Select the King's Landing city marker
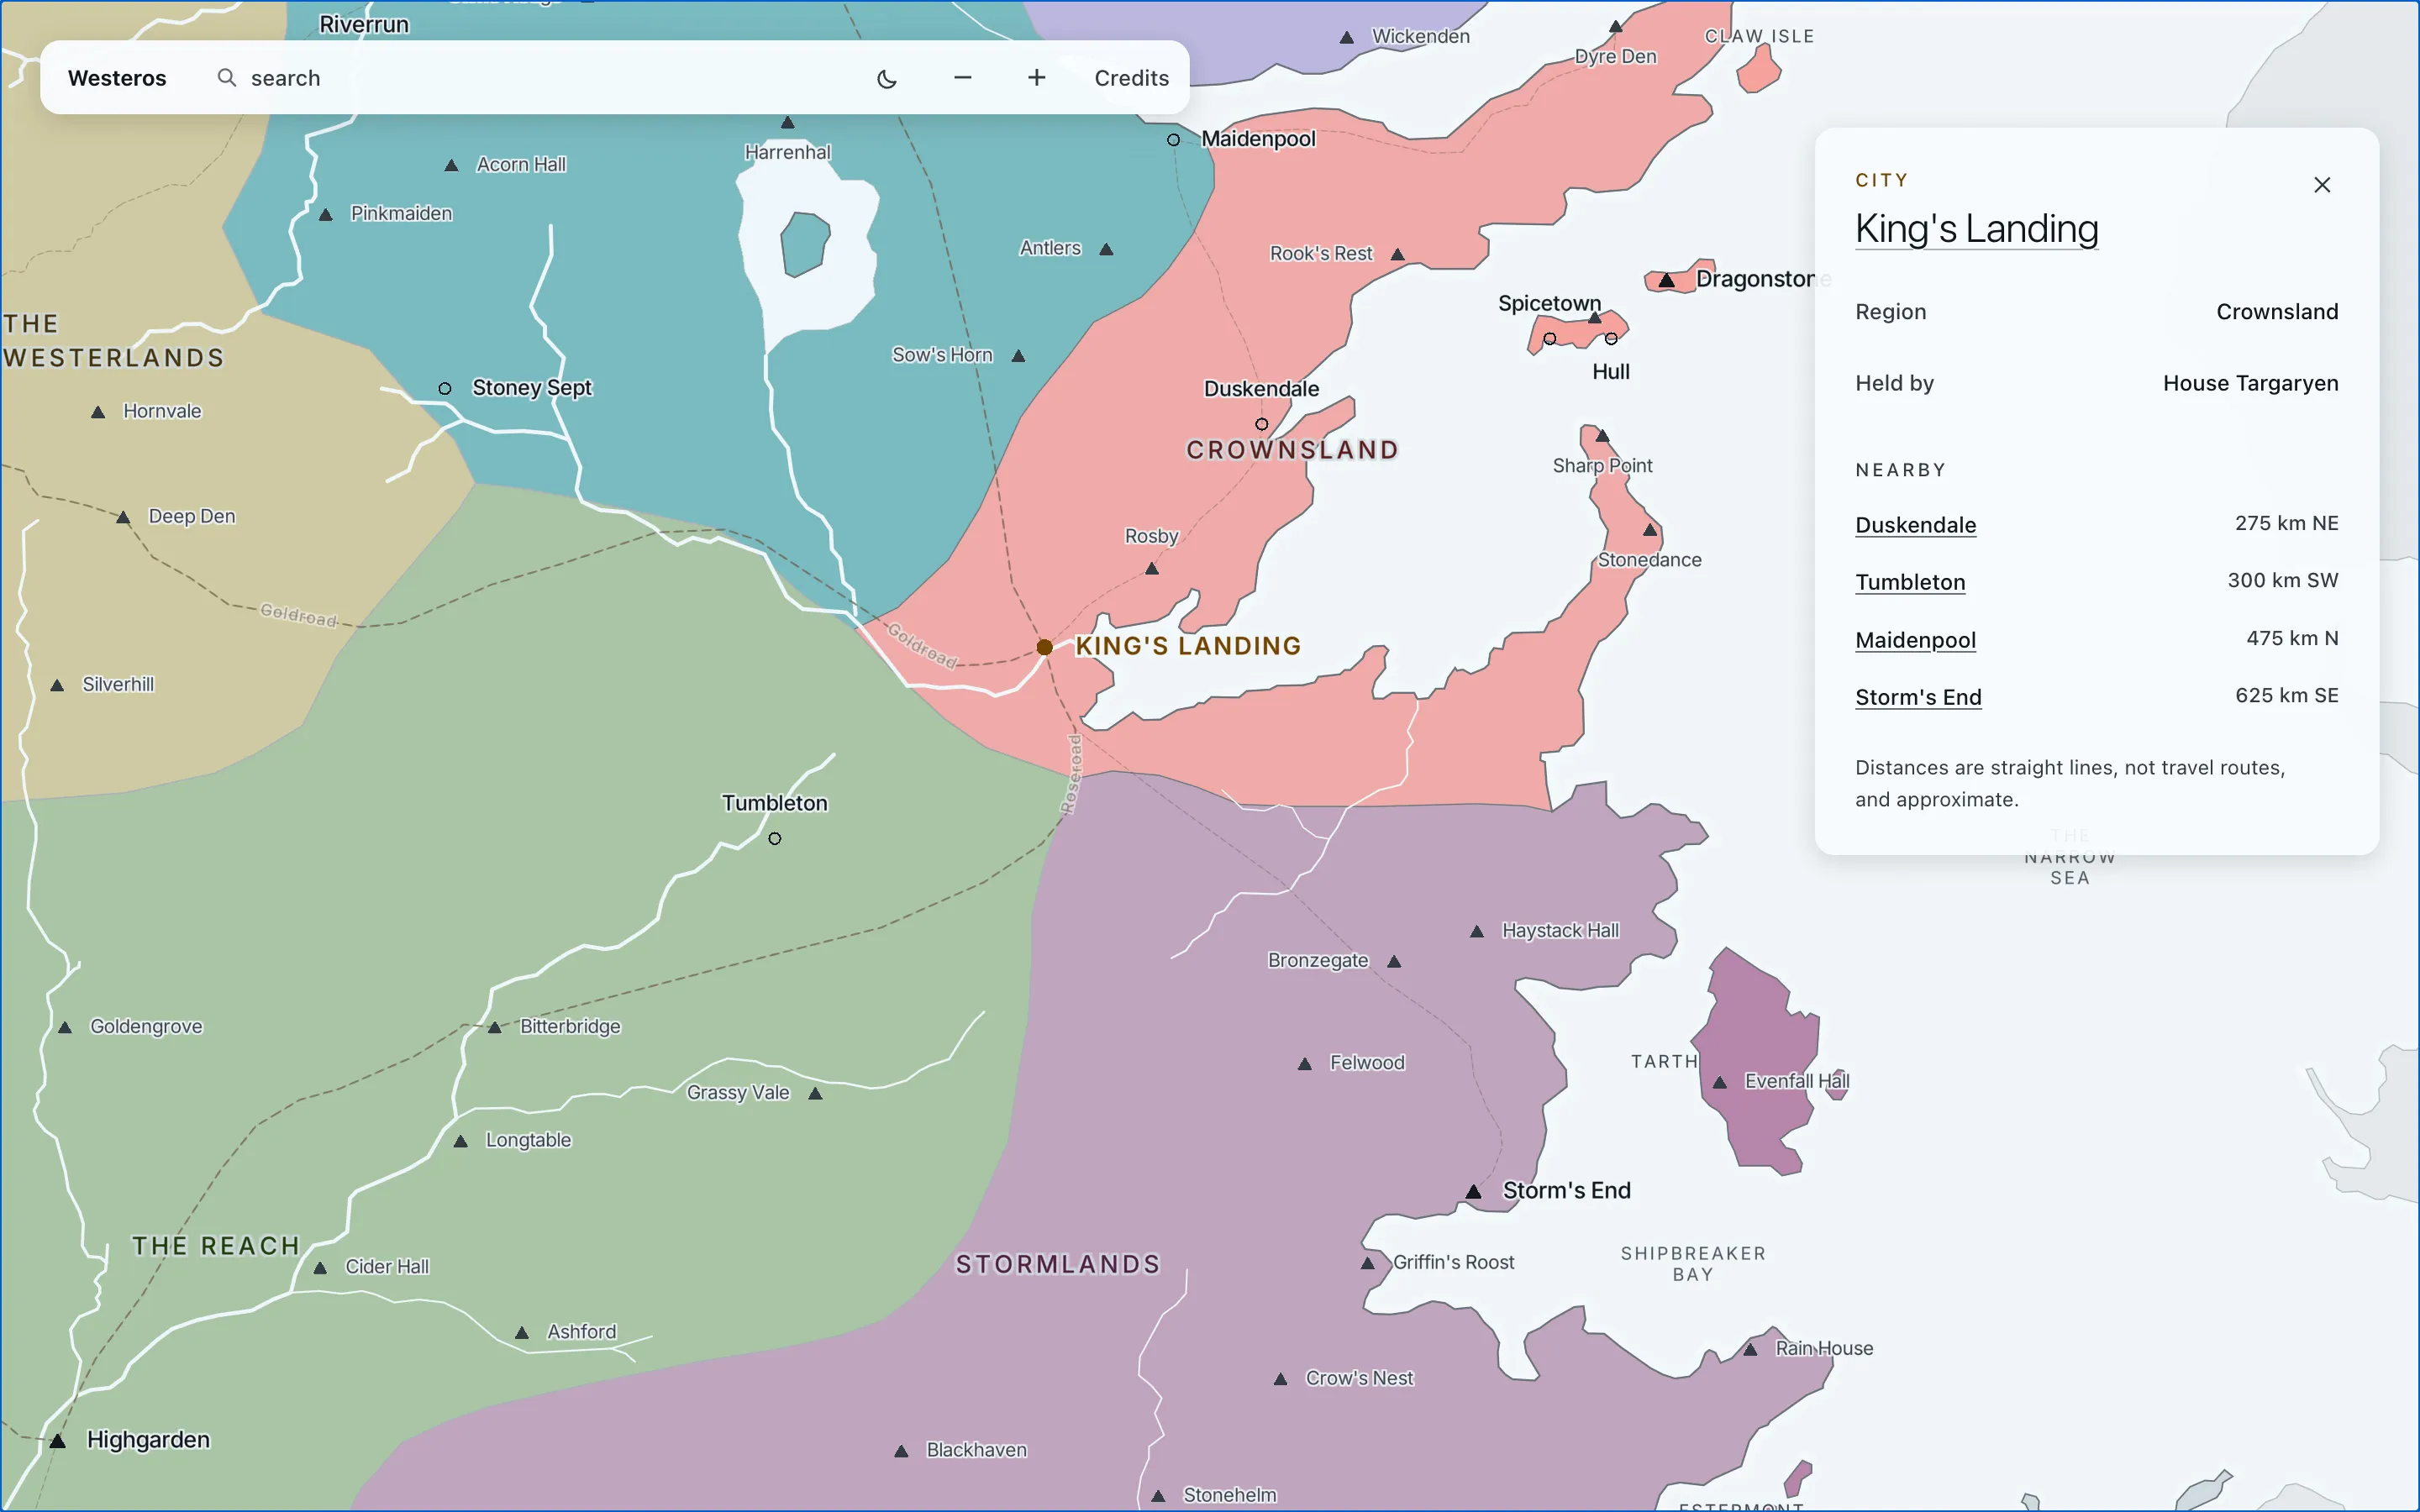Screen dimensions: 2420x1512 [1044, 647]
